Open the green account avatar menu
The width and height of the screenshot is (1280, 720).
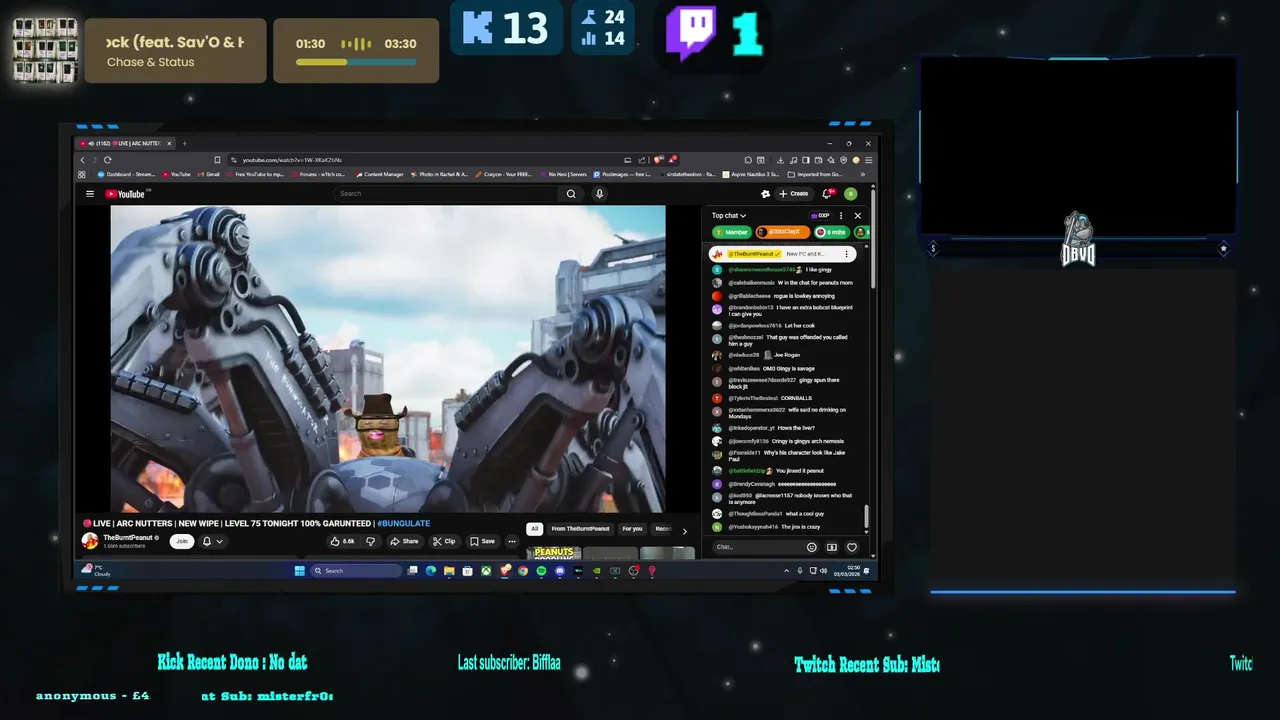pos(850,194)
